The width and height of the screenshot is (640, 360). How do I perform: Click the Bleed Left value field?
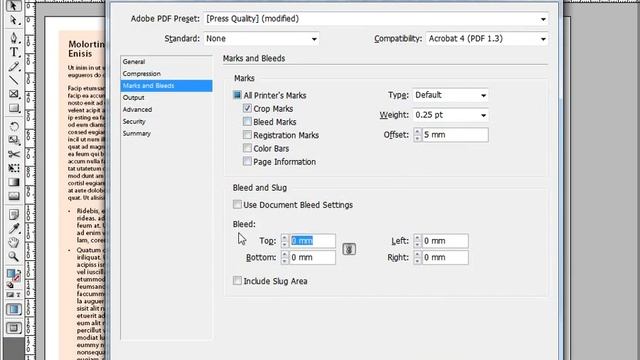pos(445,241)
